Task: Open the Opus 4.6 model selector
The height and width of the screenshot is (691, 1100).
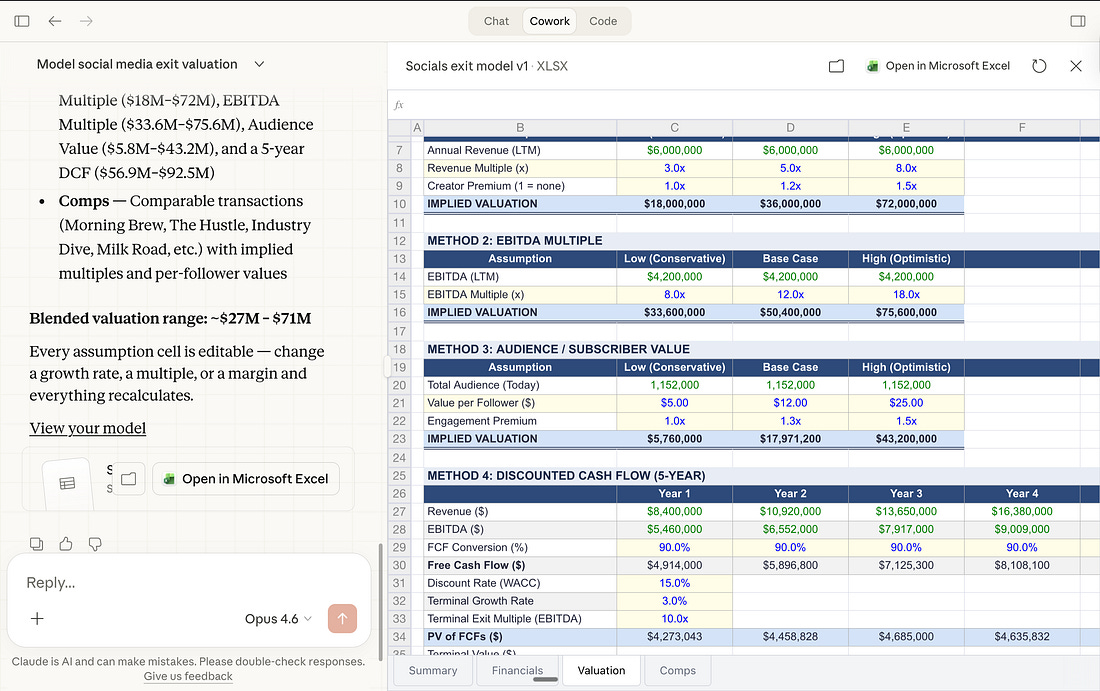Action: pos(278,619)
